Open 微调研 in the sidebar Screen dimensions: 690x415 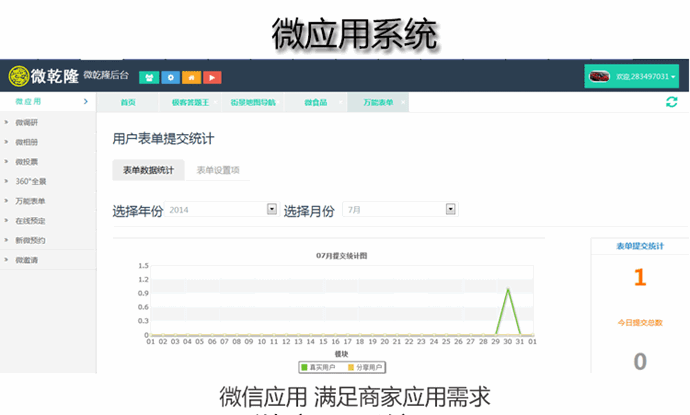click(27, 122)
